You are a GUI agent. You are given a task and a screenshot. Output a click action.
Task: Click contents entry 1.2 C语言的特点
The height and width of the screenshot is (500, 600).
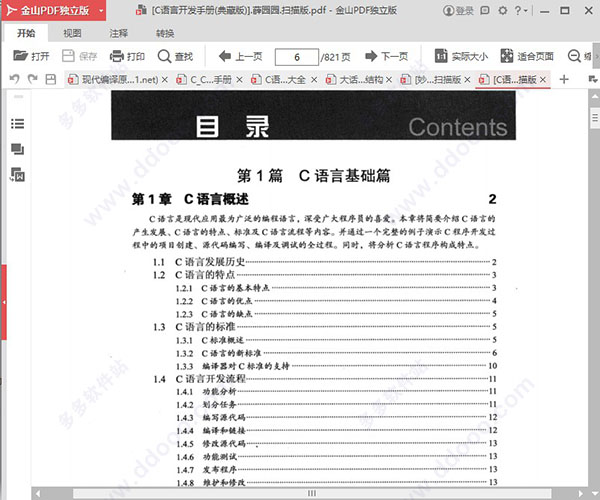tap(324, 275)
